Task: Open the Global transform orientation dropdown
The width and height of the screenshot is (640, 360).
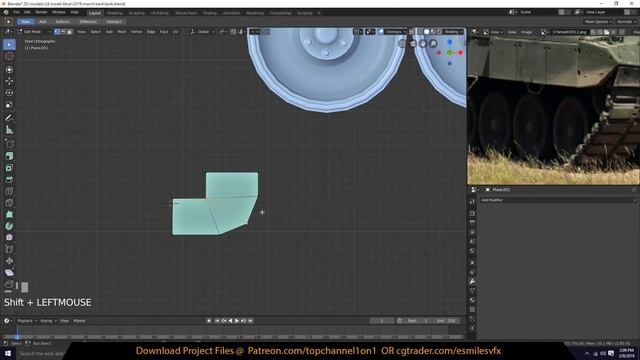Action: coord(202,31)
